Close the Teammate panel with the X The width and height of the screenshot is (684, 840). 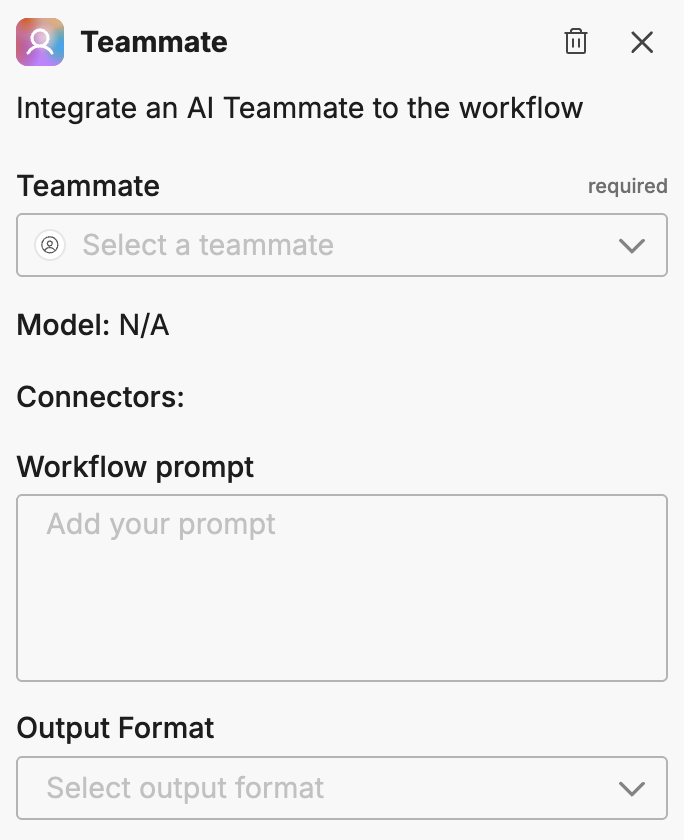pyautogui.click(x=641, y=42)
